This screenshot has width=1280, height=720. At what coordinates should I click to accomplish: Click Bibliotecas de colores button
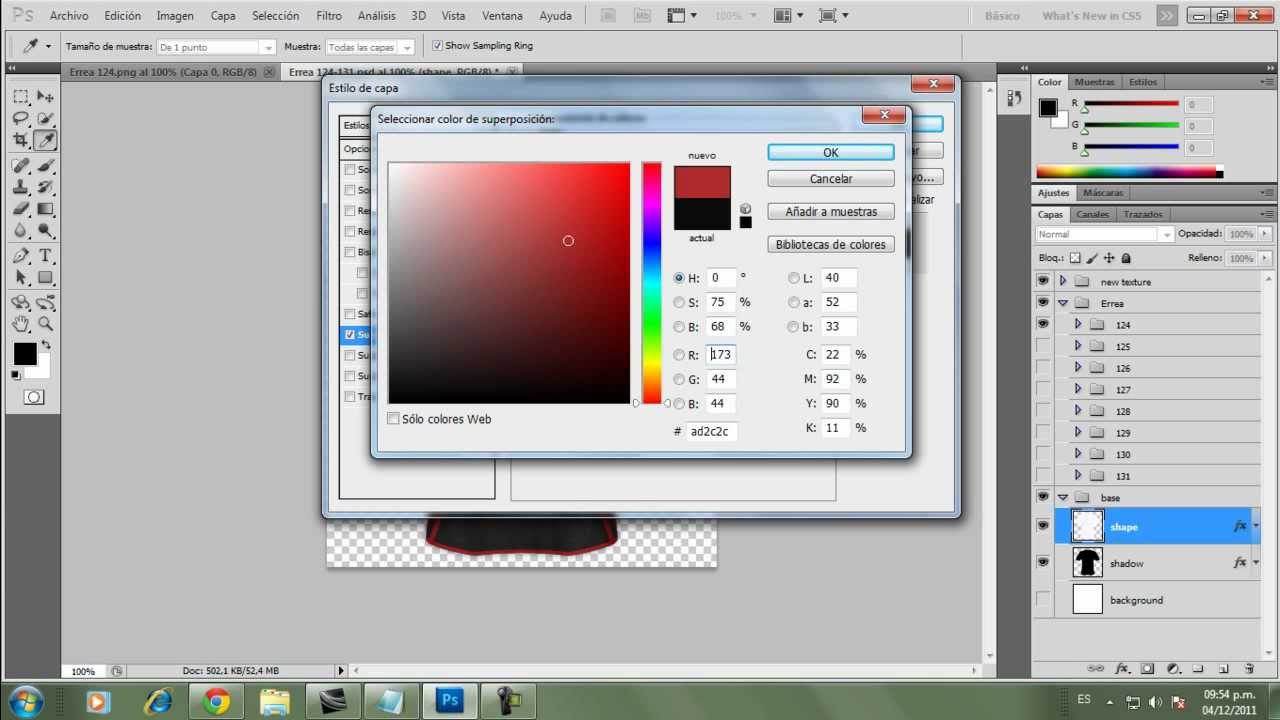831,244
